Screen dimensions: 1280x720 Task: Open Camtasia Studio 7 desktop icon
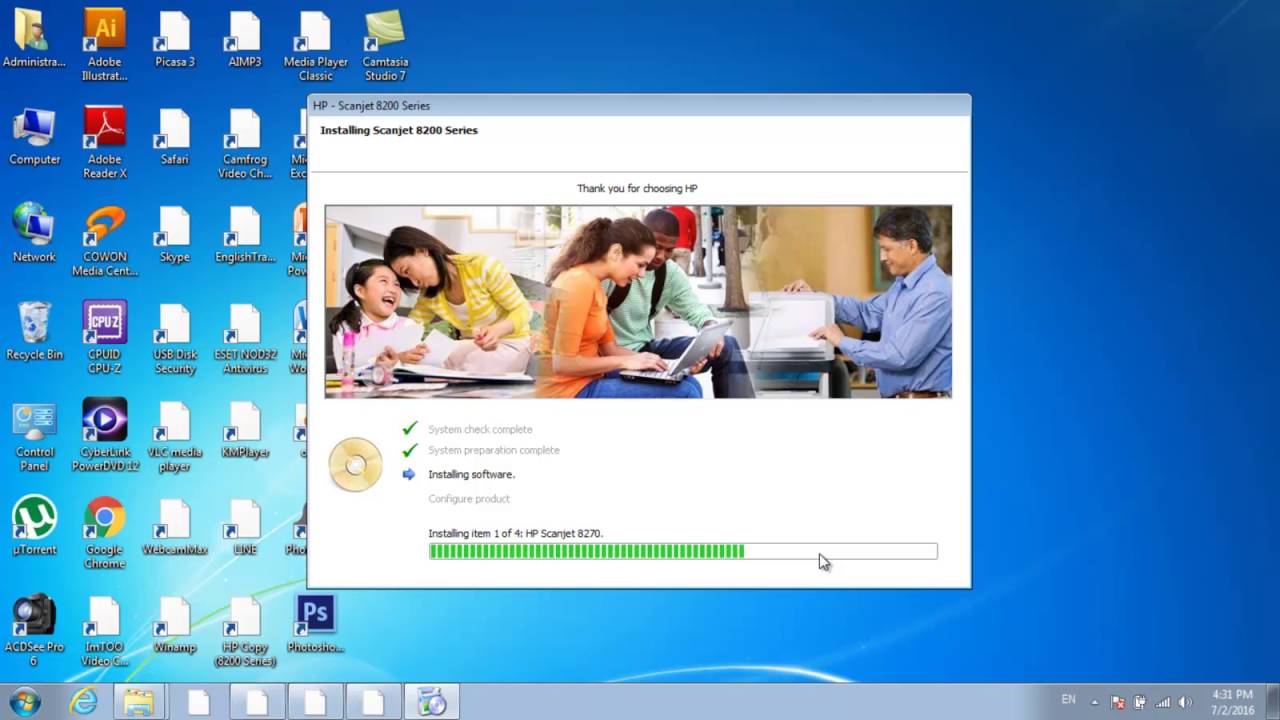click(385, 45)
